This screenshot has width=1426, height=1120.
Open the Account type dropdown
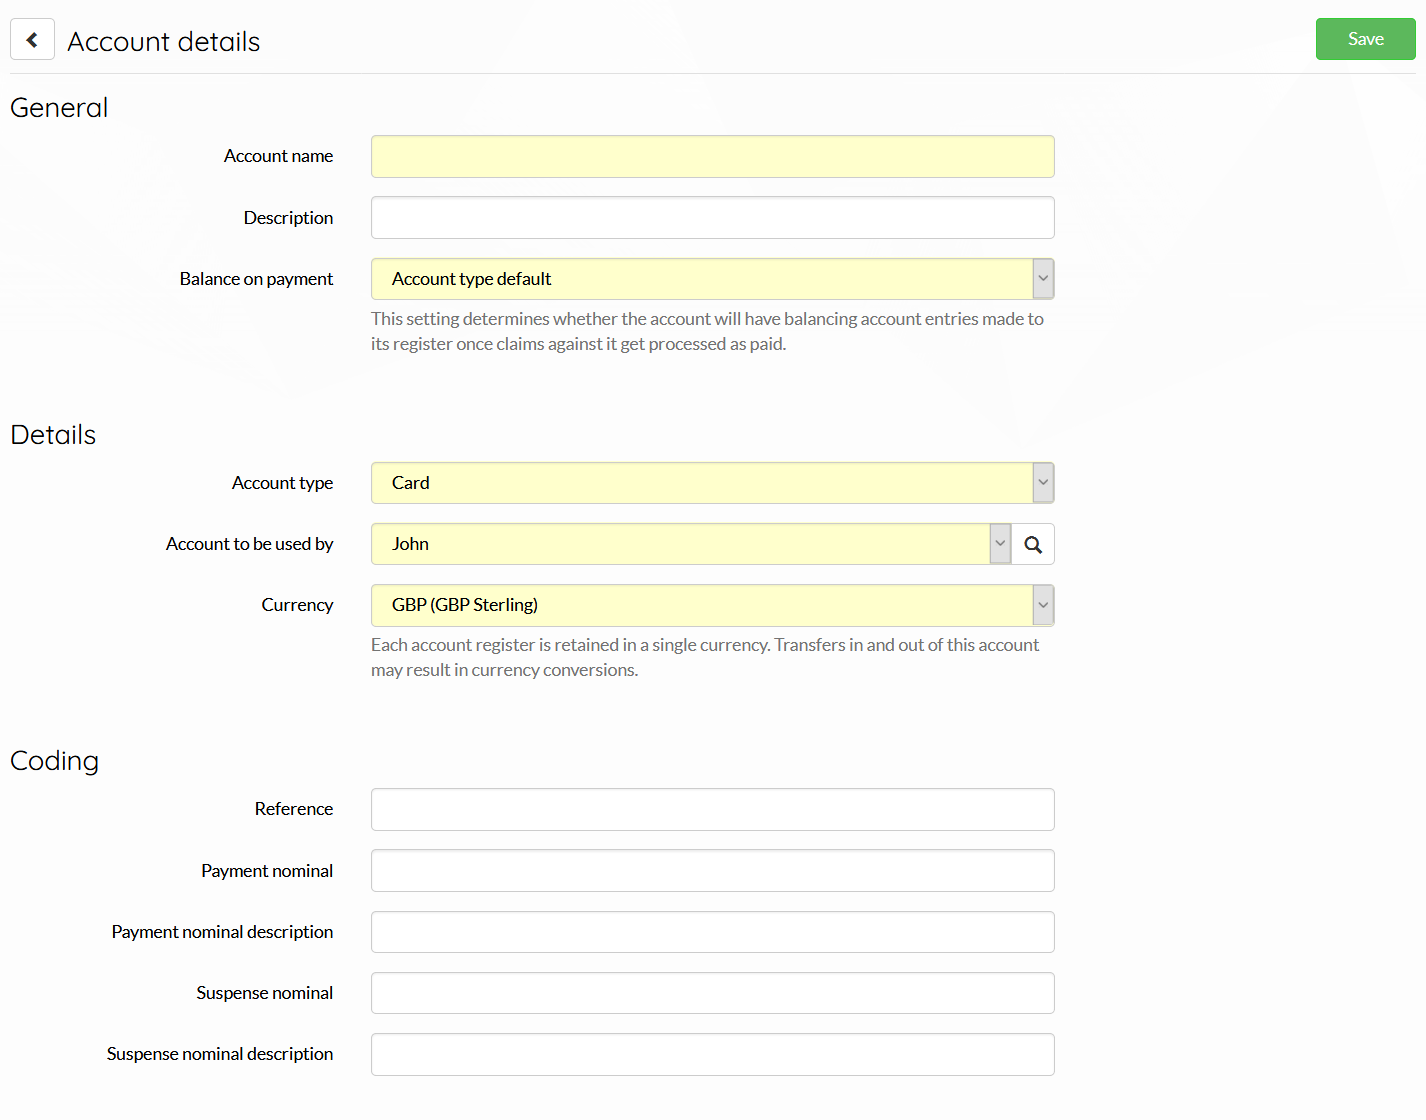712,483
